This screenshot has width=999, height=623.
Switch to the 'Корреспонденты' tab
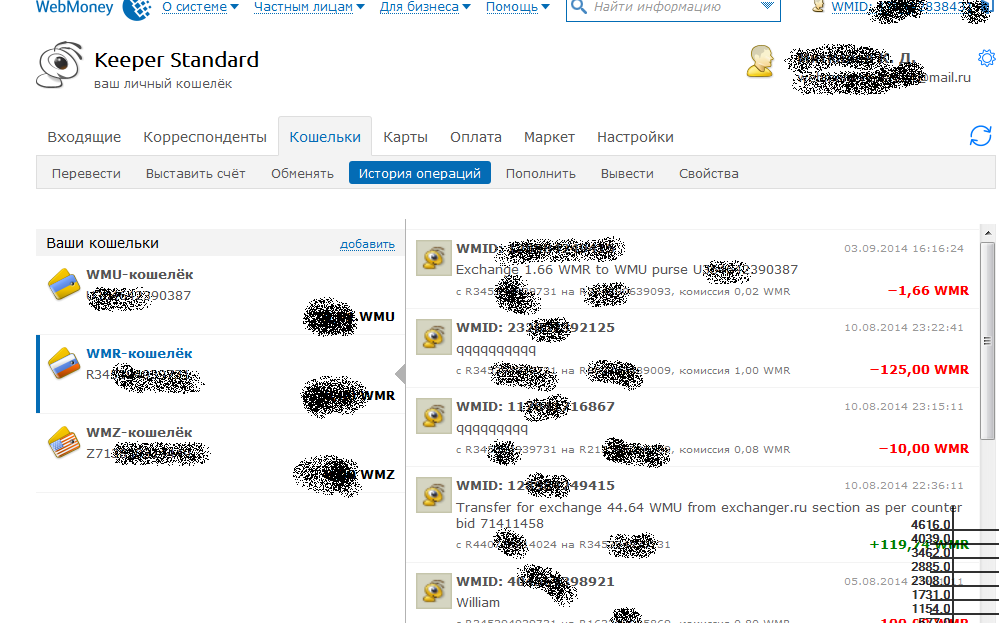[x=205, y=137]
